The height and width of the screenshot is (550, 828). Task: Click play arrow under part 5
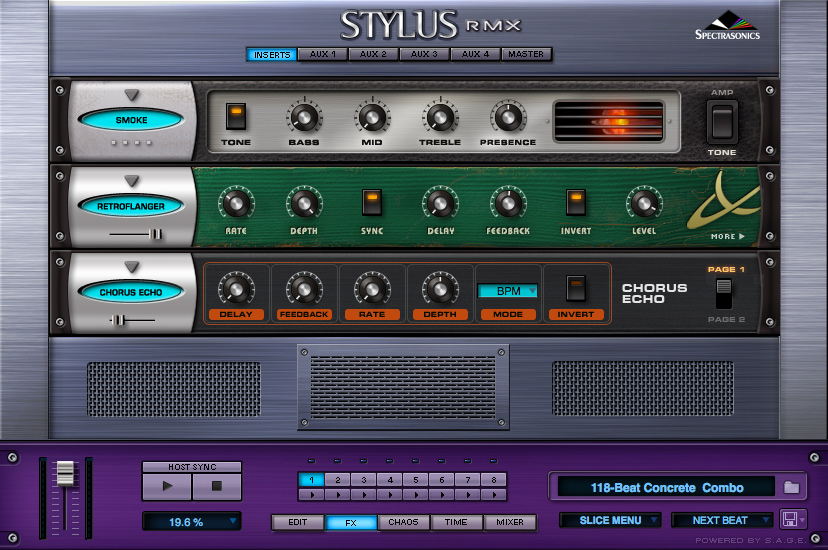click(x=416, y=495)
